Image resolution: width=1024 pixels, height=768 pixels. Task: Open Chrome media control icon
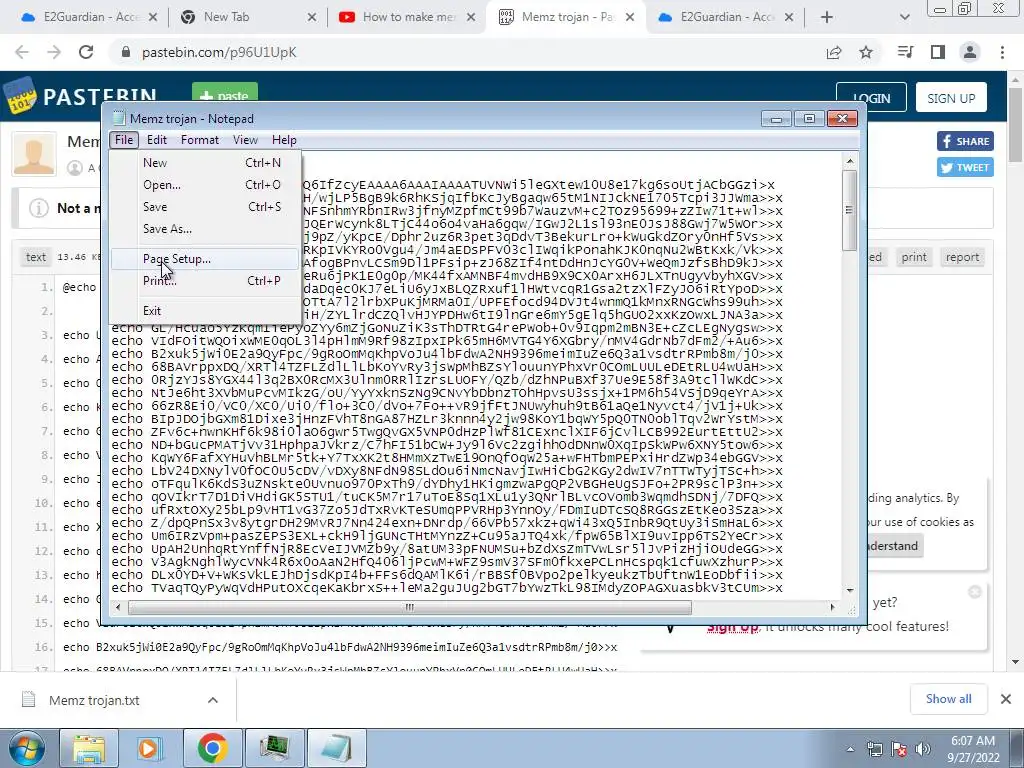pyautogui.click(x=905, y=52)
